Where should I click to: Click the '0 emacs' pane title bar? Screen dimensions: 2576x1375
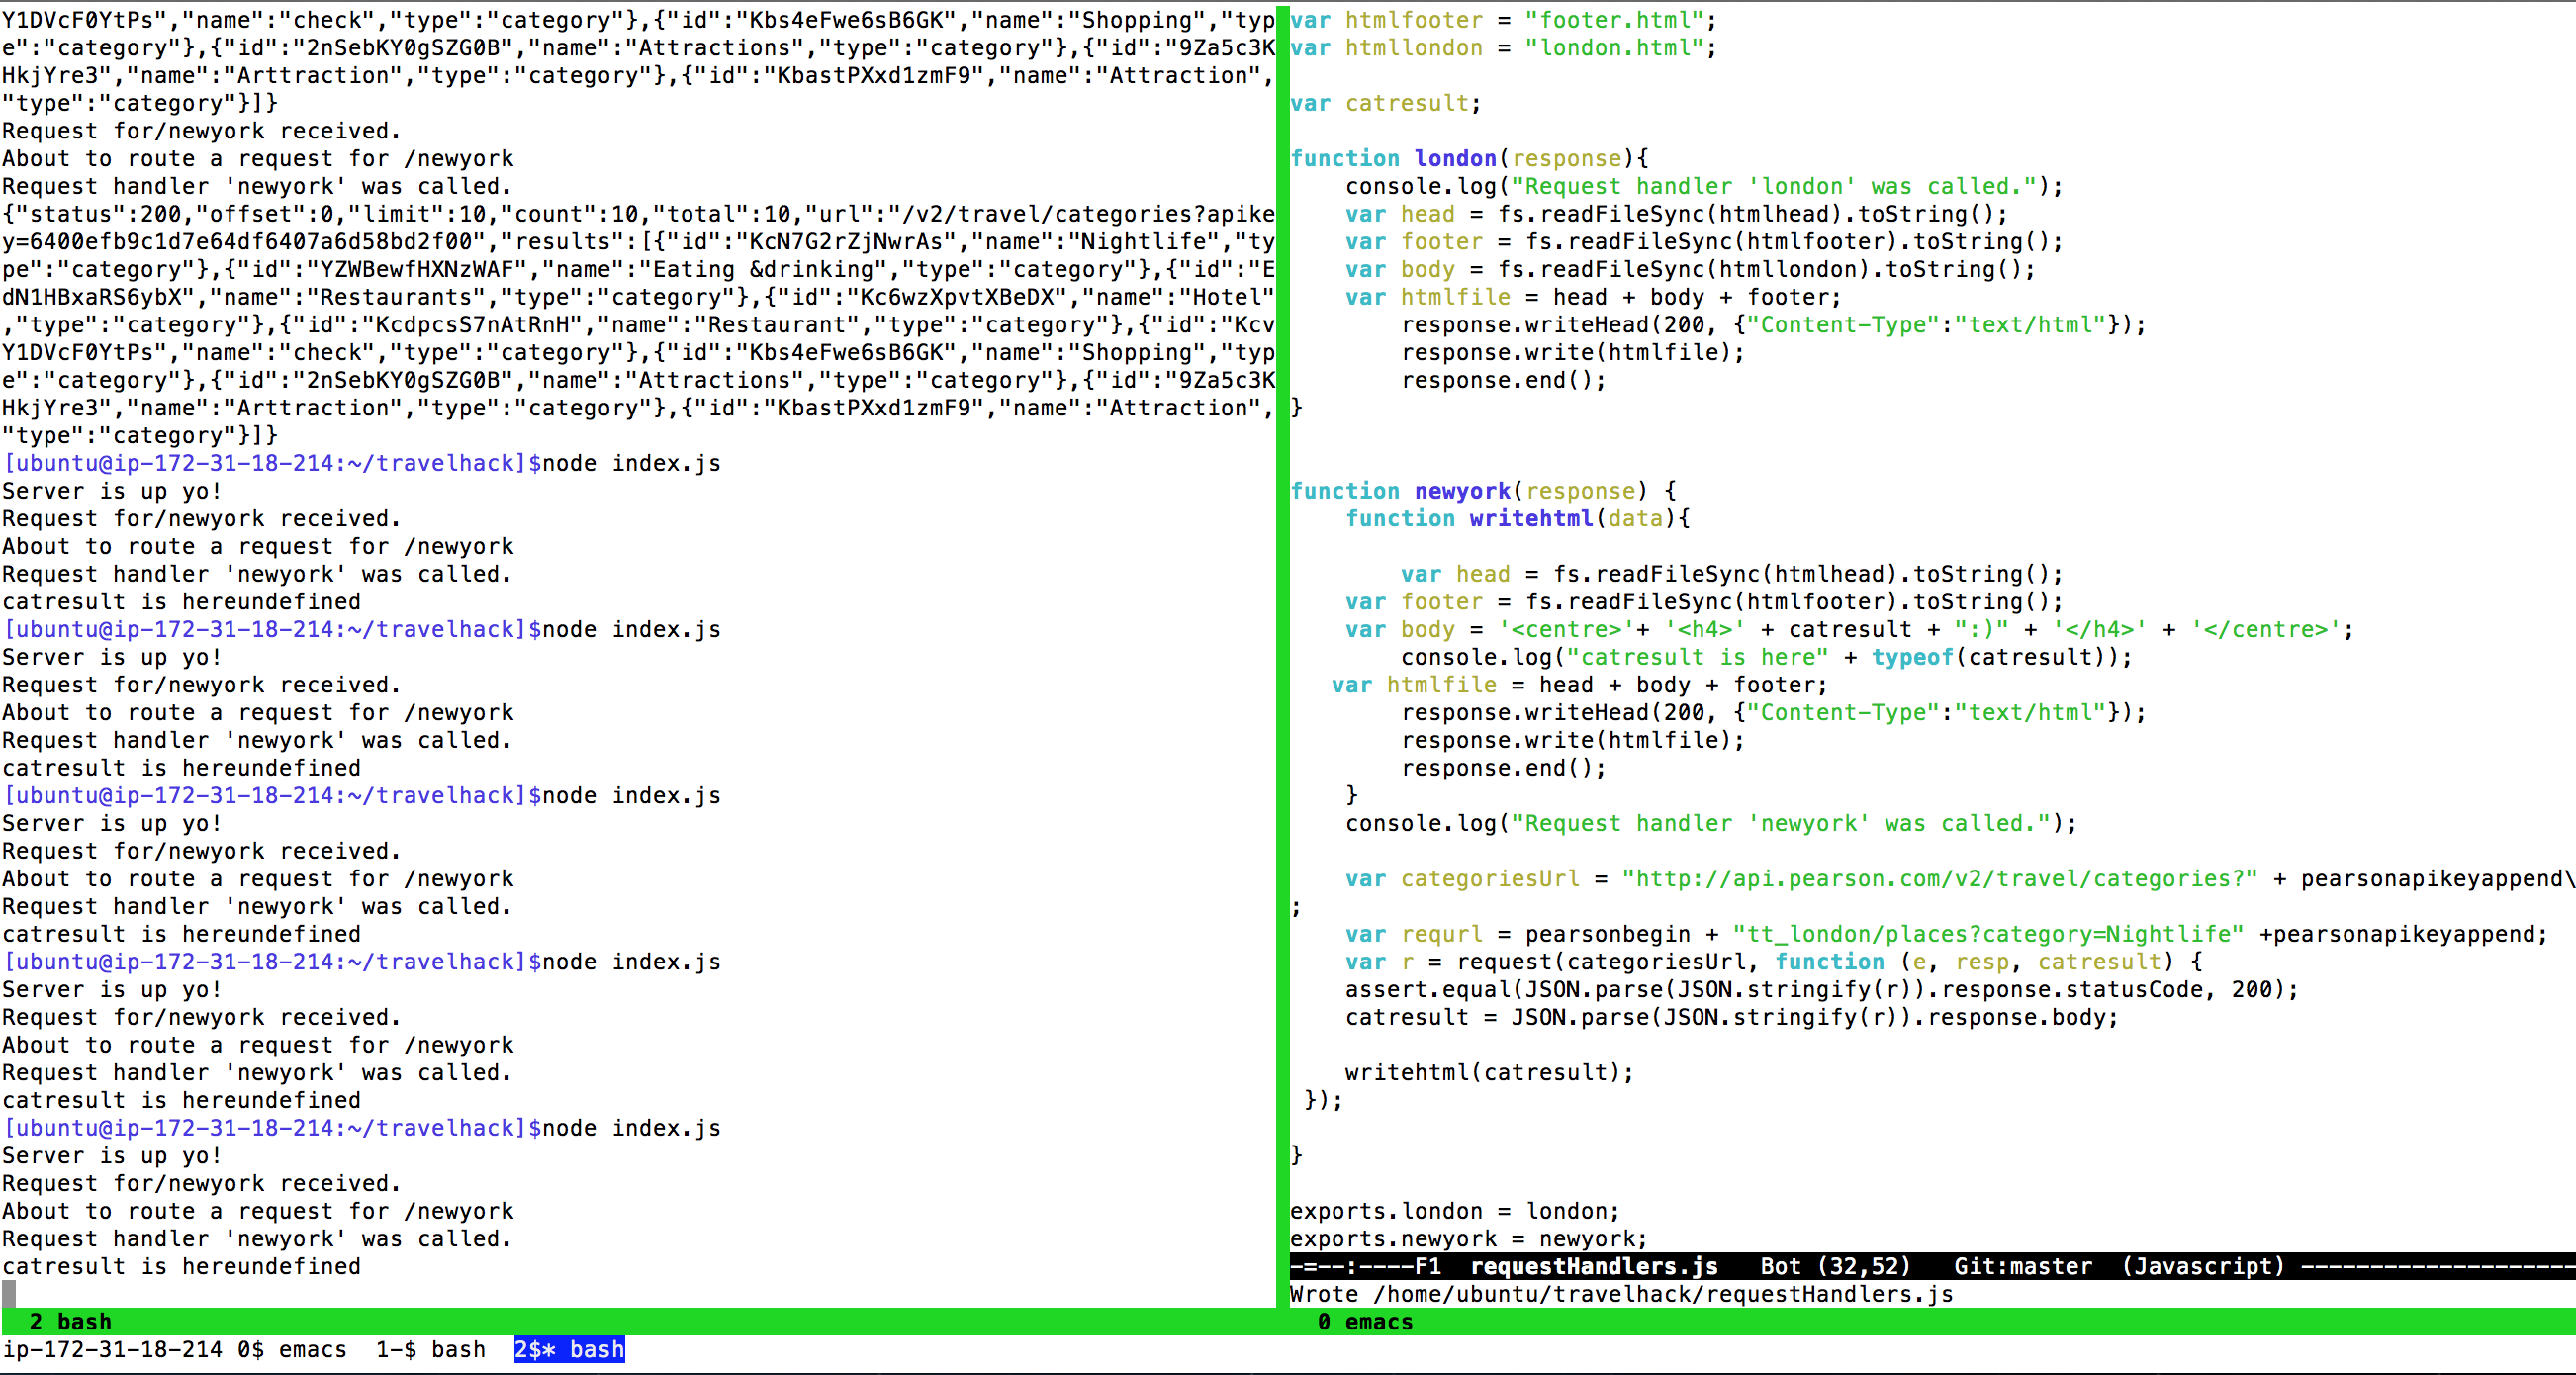point(1365,1322)
